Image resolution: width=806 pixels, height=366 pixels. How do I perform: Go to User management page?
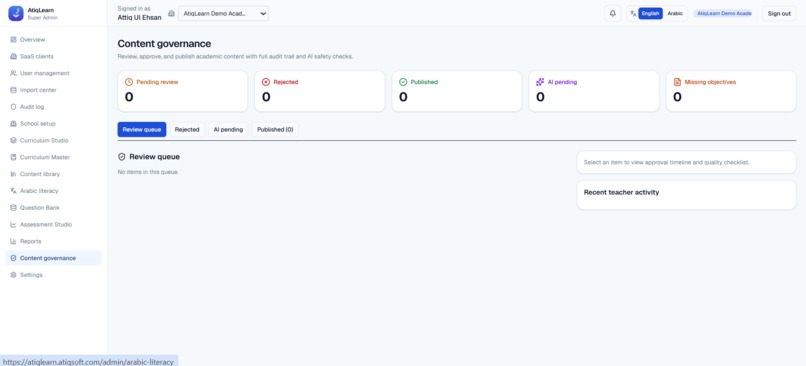[x=53, y=73]
